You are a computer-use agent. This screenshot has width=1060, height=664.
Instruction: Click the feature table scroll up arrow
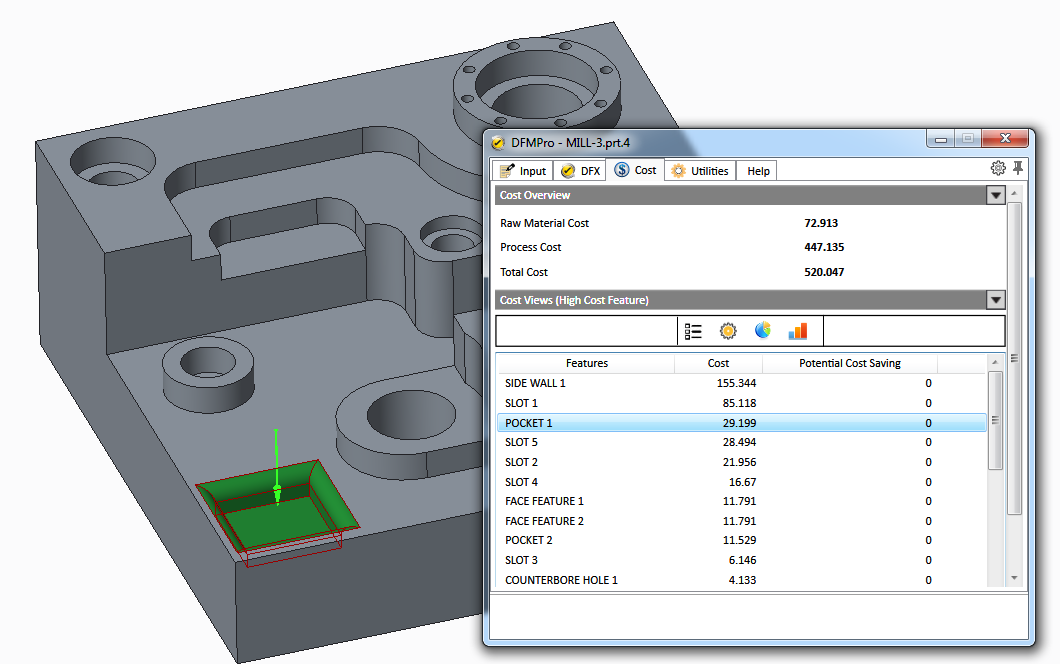[994, 362]
